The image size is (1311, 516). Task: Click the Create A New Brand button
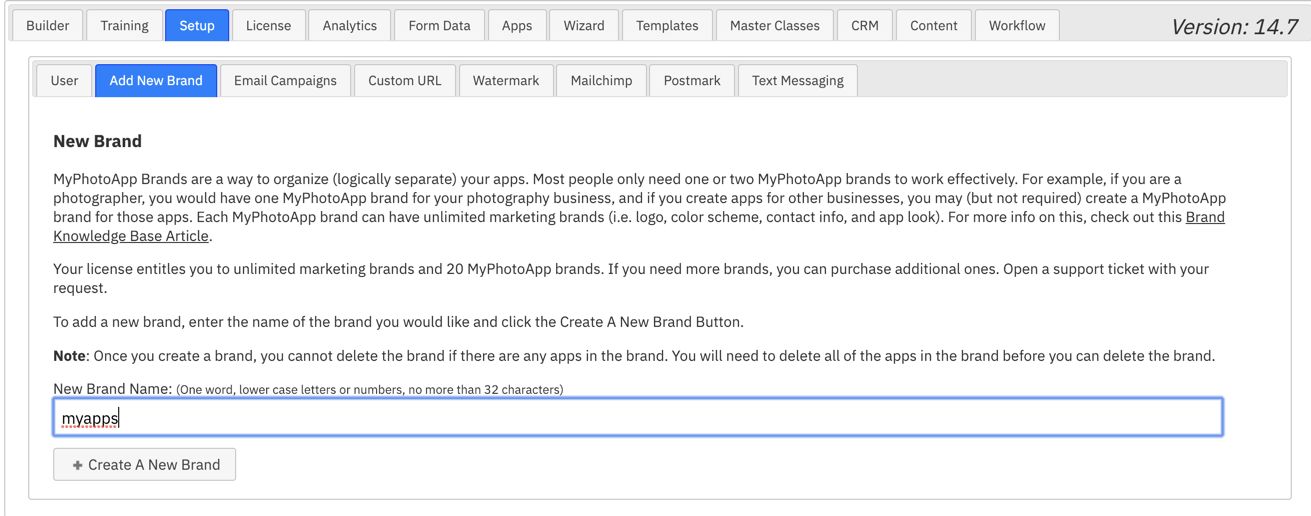[x=145, y=465]
